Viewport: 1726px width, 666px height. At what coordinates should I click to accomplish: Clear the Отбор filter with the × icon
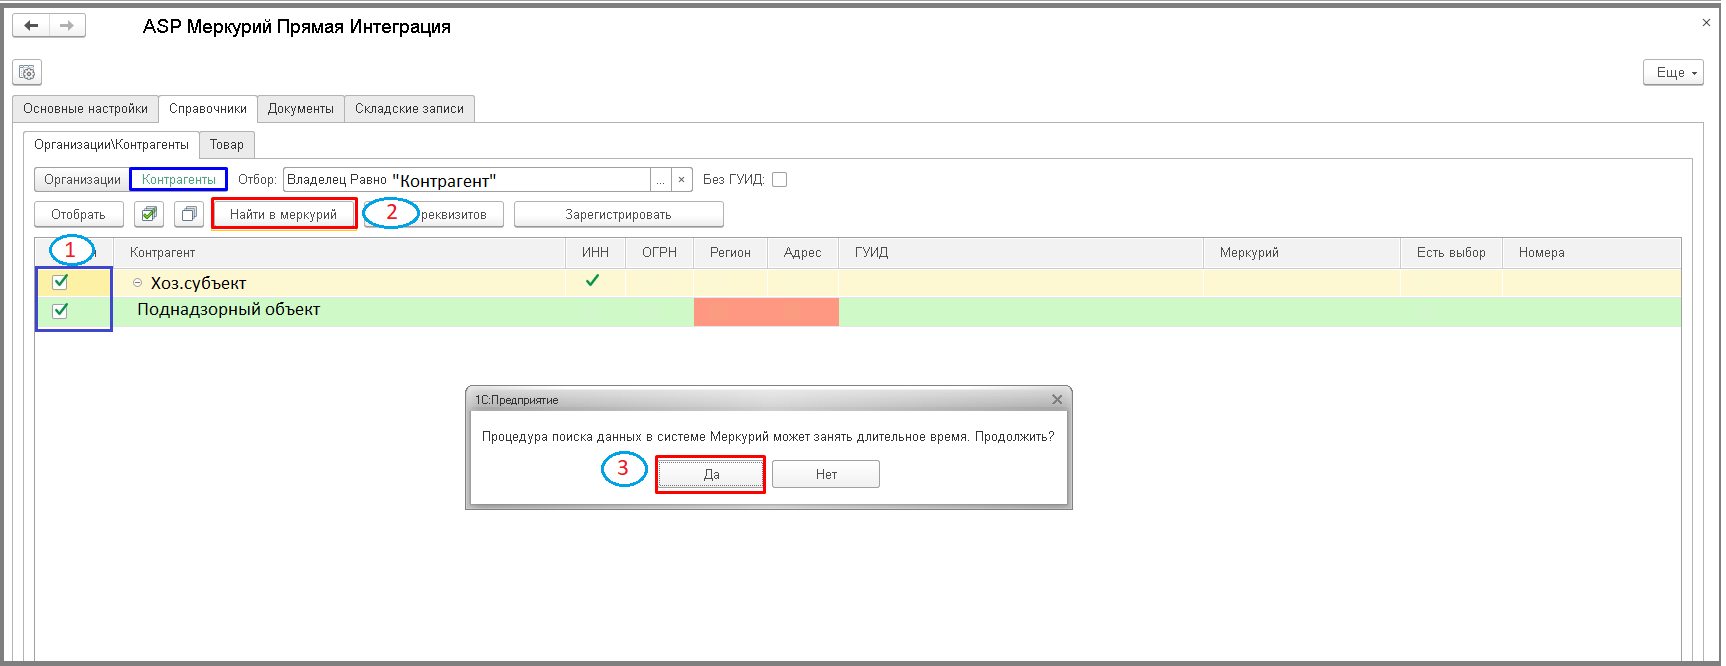(x=681, y=180)
